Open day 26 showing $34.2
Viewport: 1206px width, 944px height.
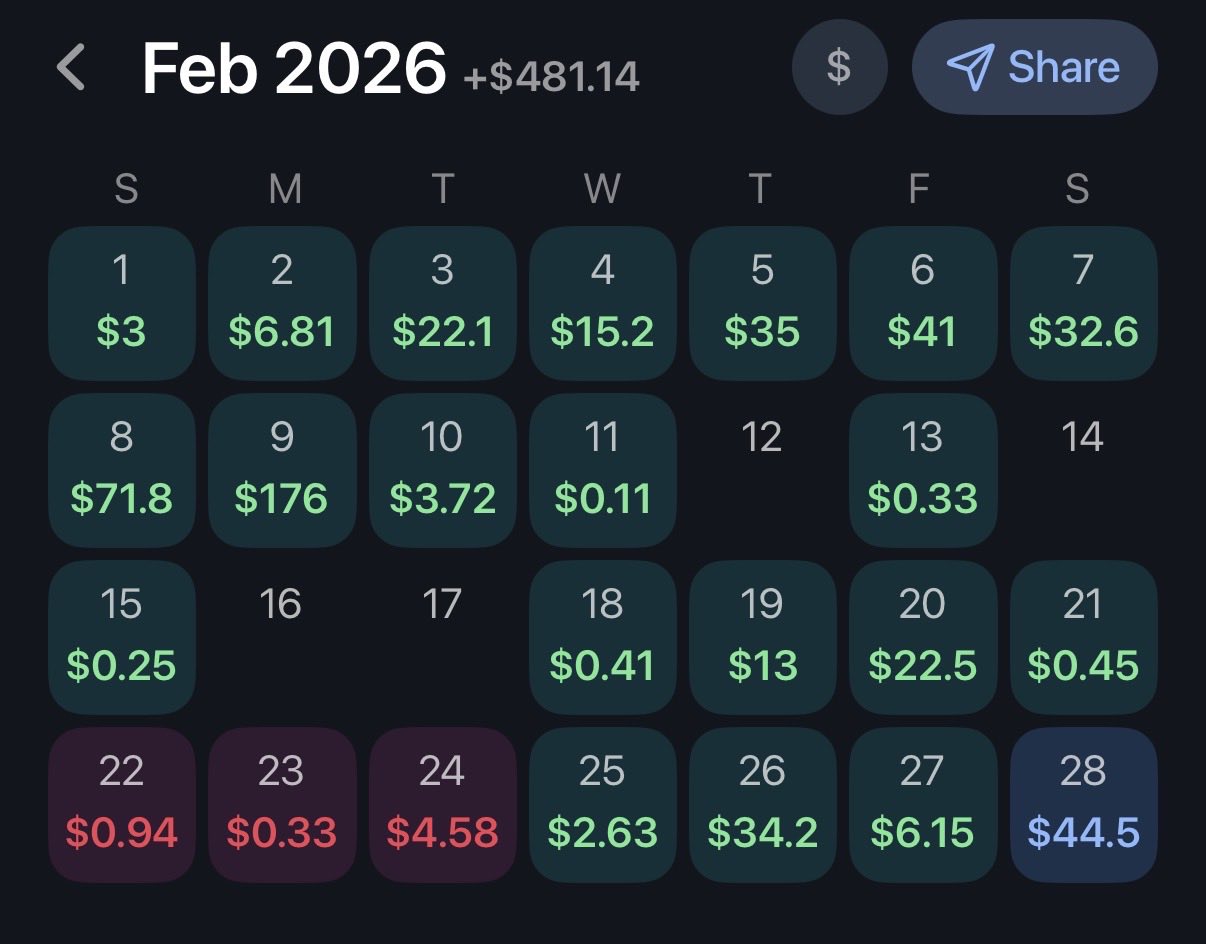click(762, 804)
